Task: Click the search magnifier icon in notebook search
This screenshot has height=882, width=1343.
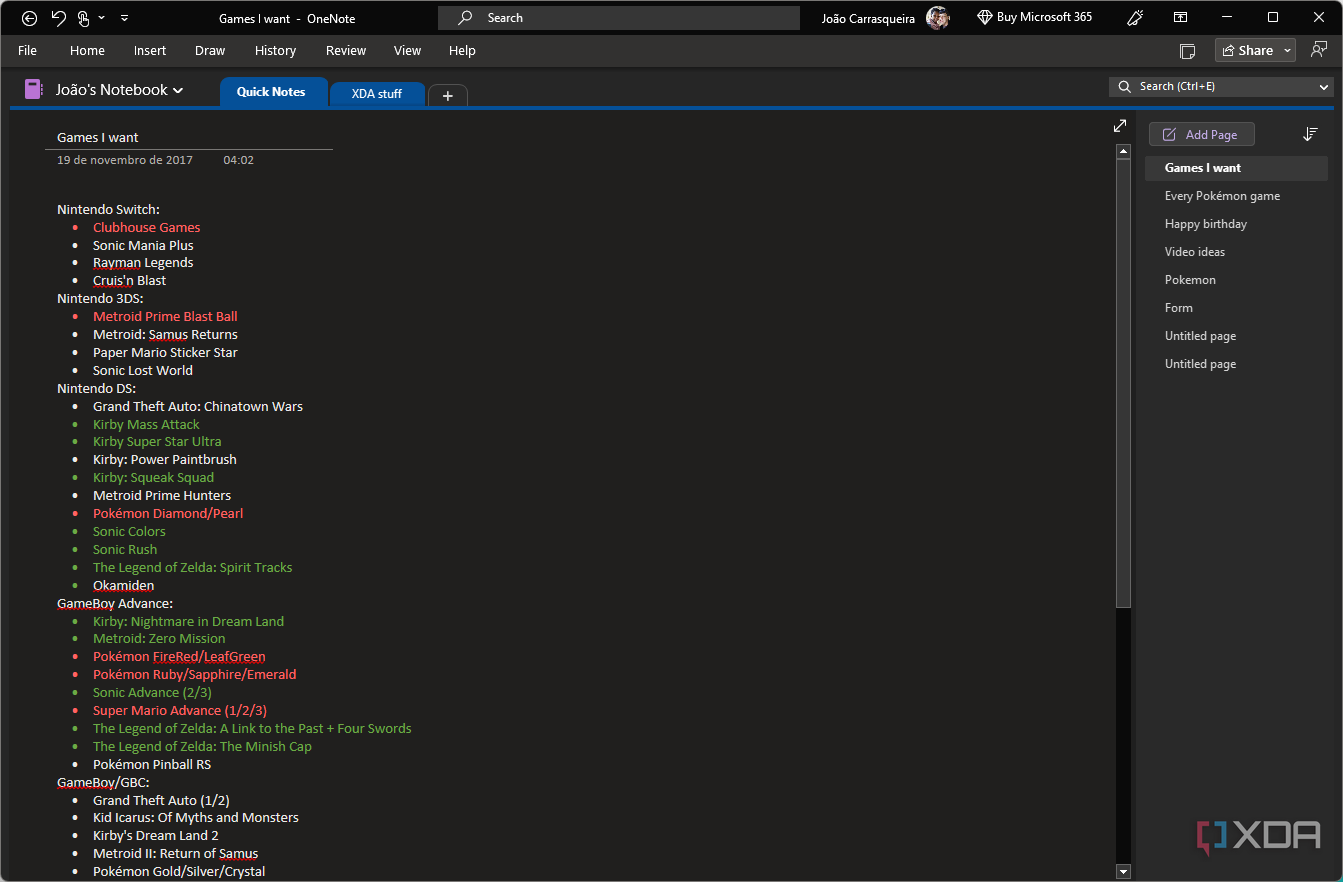Action: tap(1124, 87)
